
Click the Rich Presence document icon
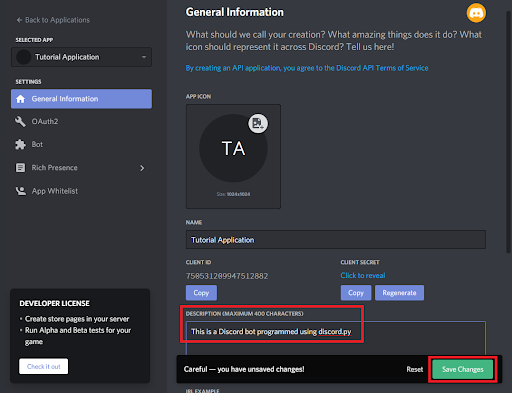pyautogui.click(x=20, y=168)
